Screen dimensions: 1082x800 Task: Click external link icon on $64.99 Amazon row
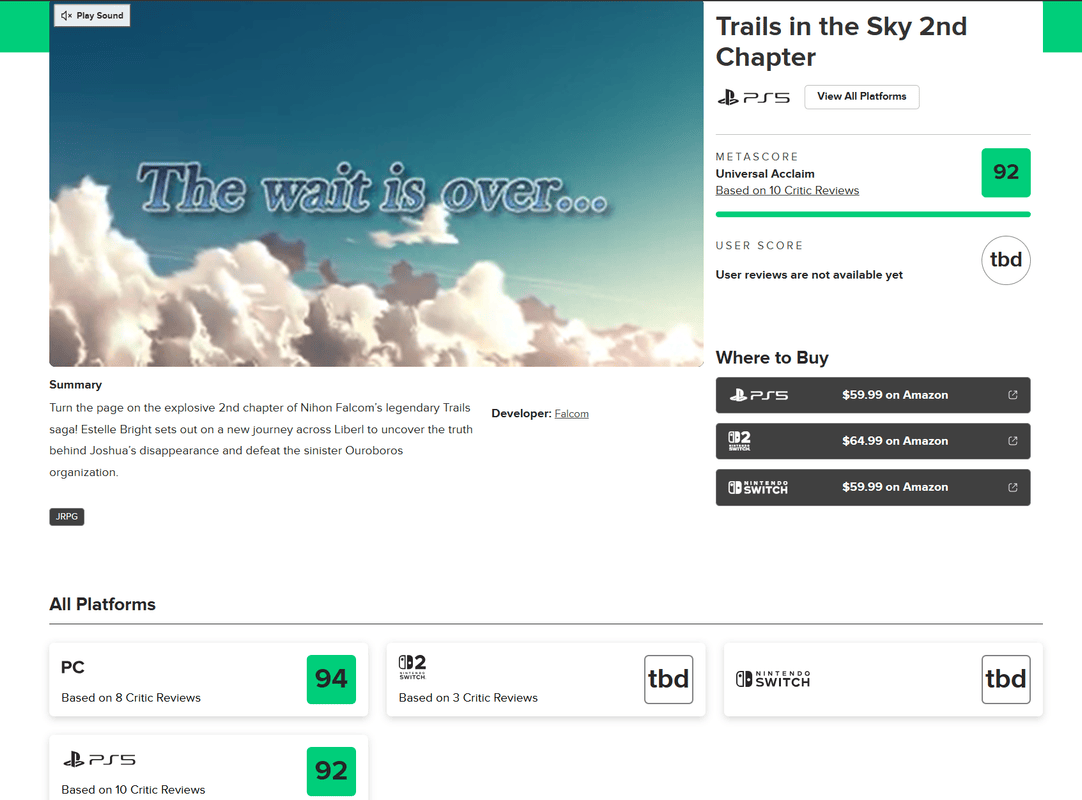pyautogui.click(x=1012, y=441)
